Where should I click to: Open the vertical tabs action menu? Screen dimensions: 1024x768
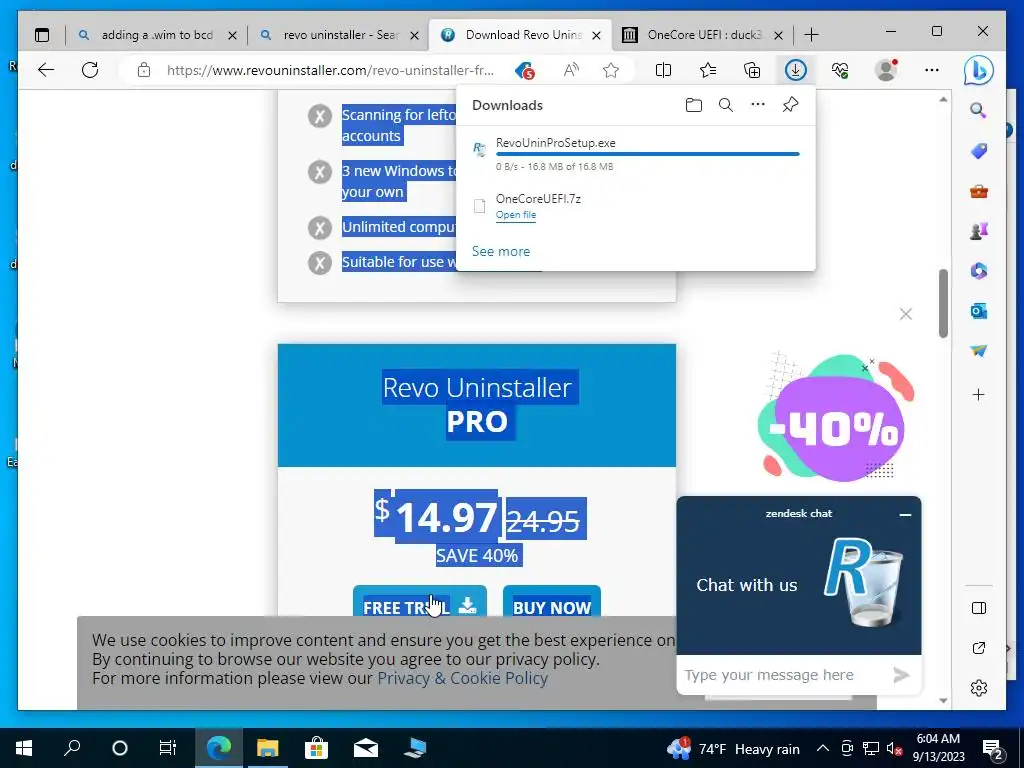[42, 35]
